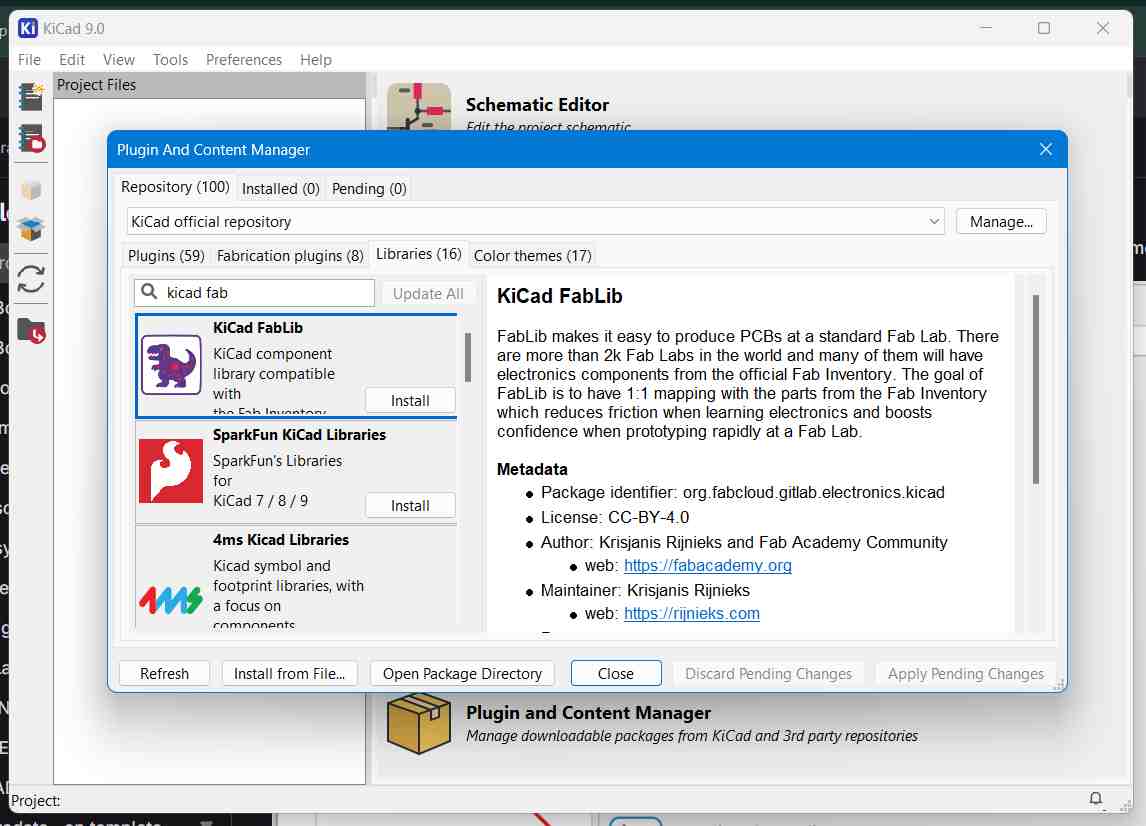
Task: Click the Schematic Editor launcher title
Action: pyautogui.click(x=537, y=105)
